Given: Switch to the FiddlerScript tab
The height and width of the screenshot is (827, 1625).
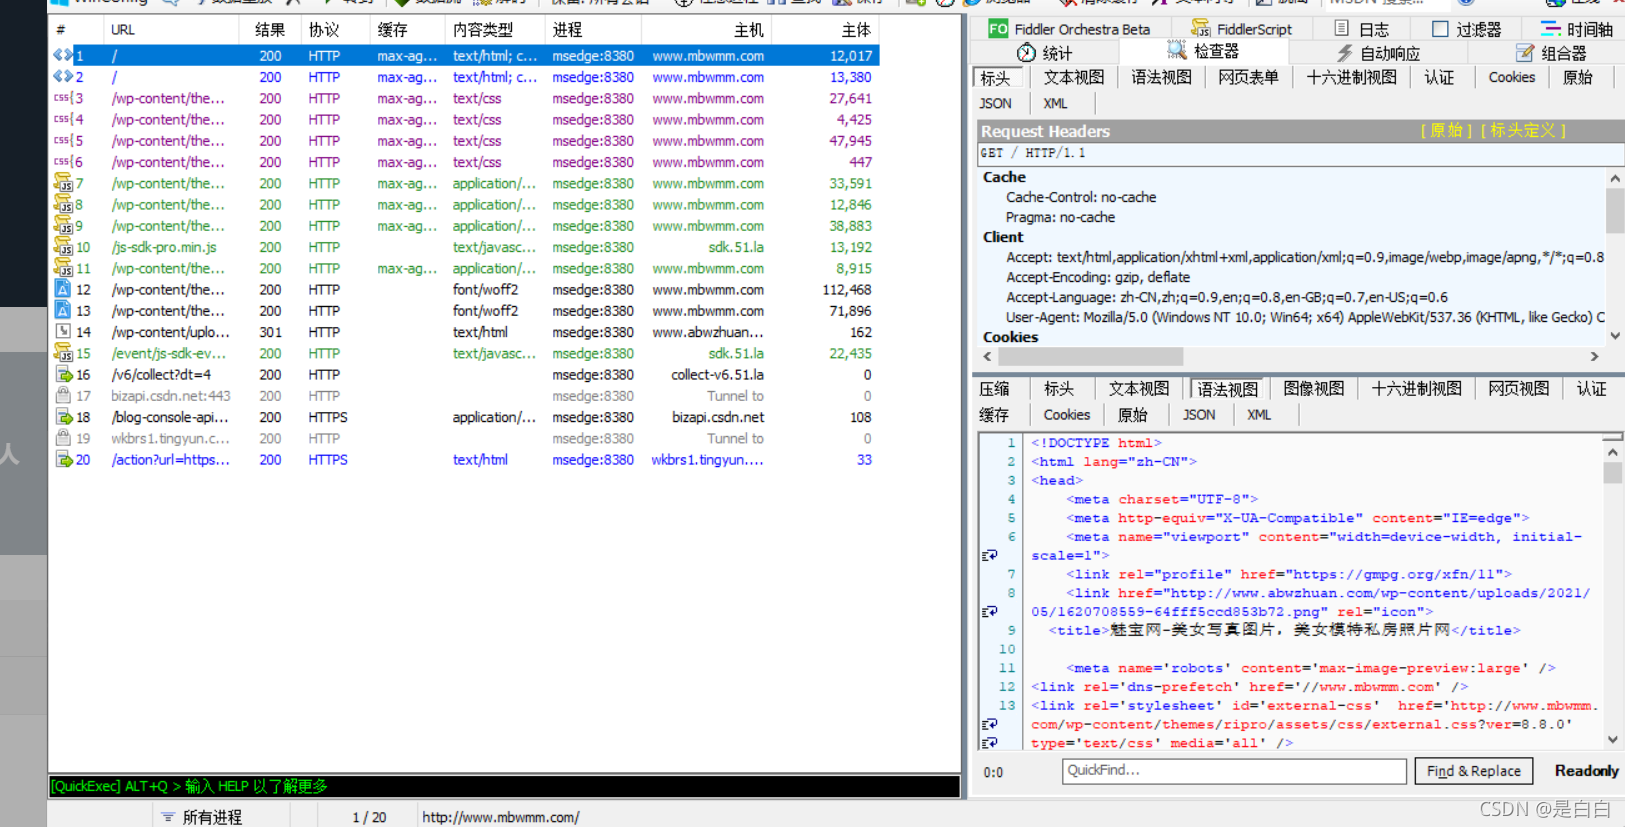Looking at the screenshot, I should (x=1242, y=29).
